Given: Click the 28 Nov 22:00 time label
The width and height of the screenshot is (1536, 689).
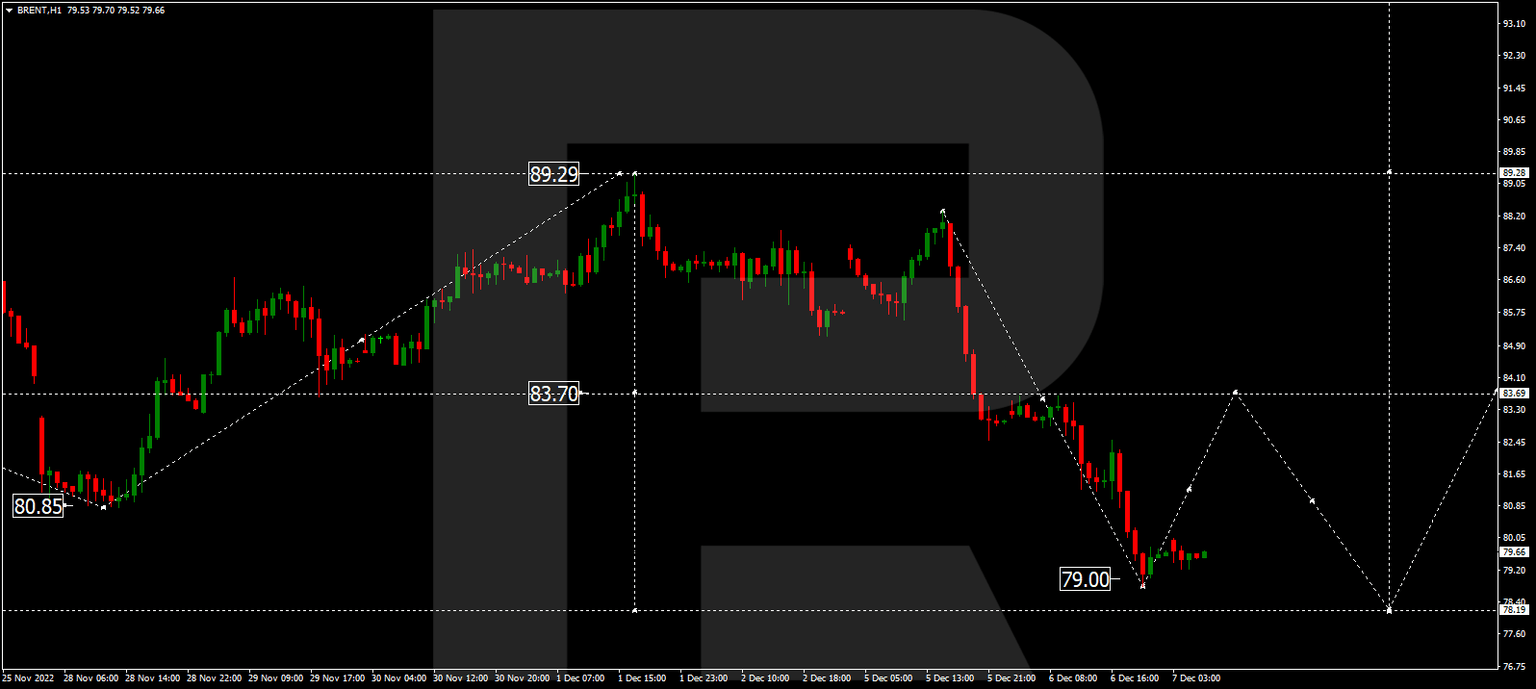Looking at the screenshot, I should [x=215, y=677].
